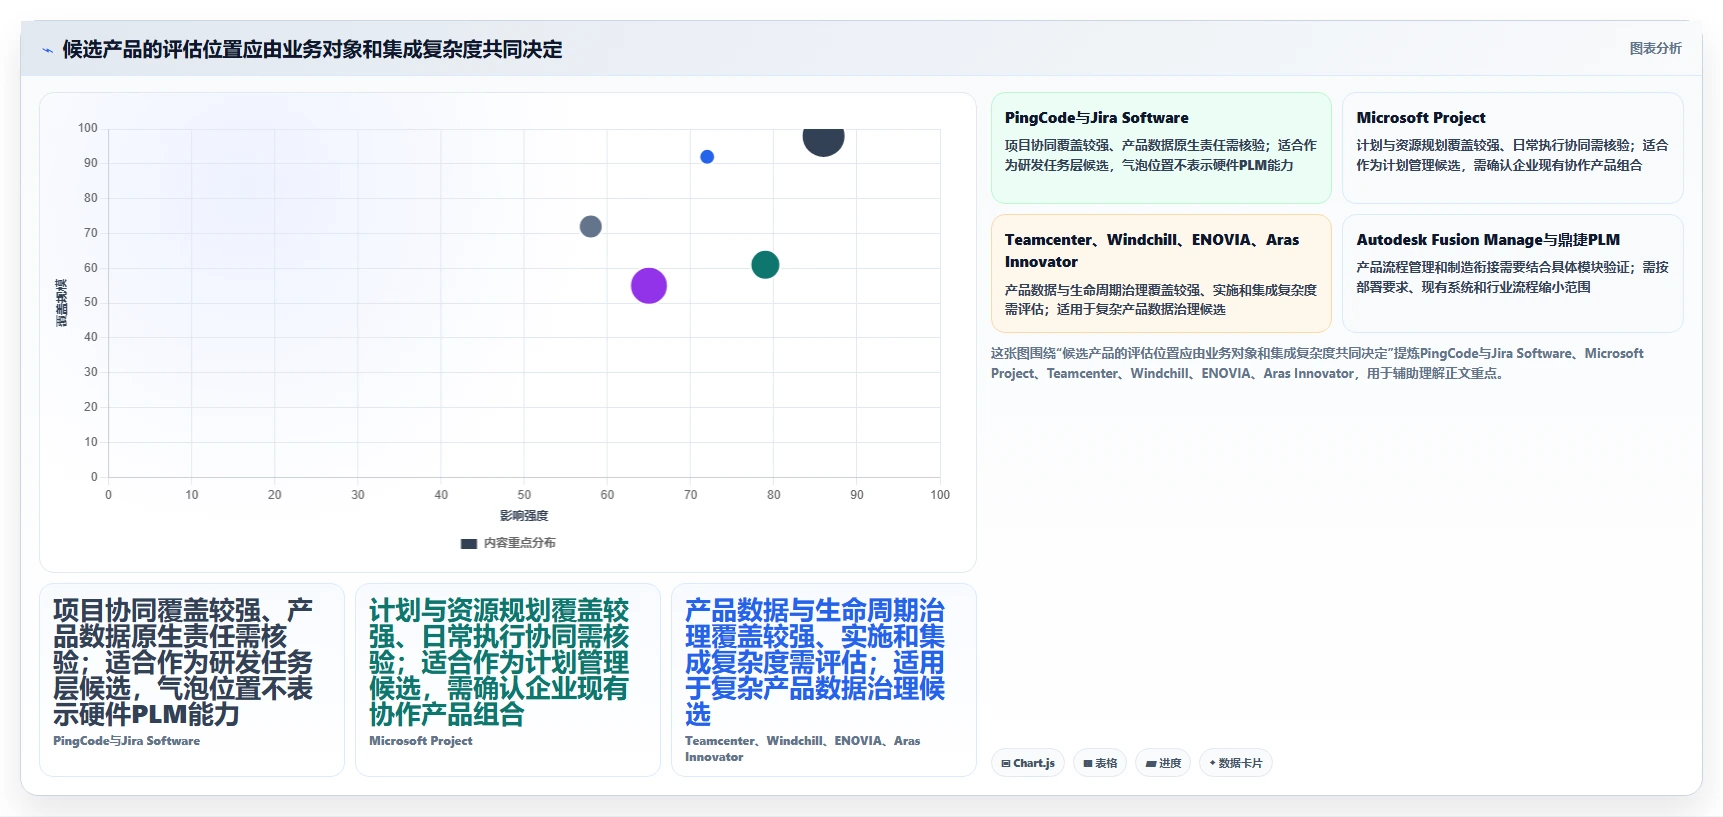Click the icon inside 进度 chip

[1151, 764]
